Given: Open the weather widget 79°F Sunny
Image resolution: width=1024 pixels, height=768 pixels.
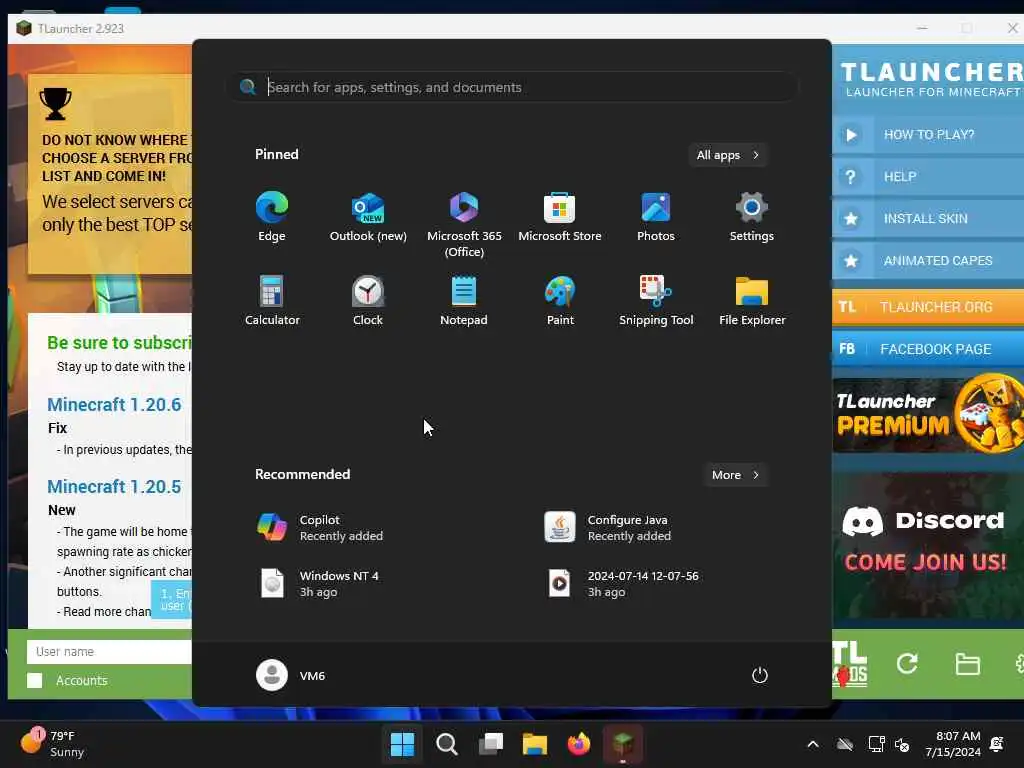Looking at the screenshot, I should (52, 744).
